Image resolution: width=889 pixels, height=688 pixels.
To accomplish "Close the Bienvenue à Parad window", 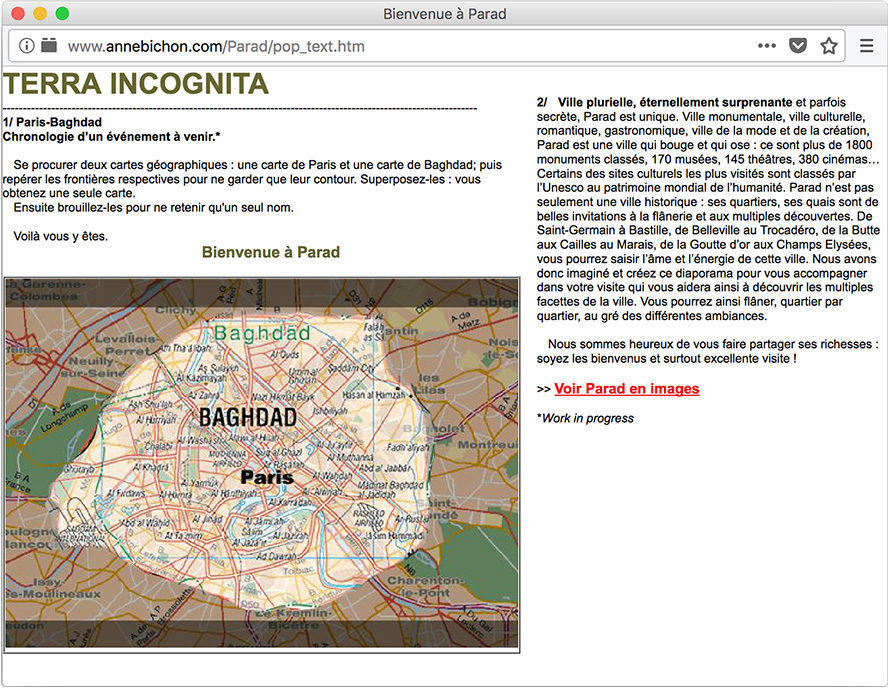I will tap(18, 14).
